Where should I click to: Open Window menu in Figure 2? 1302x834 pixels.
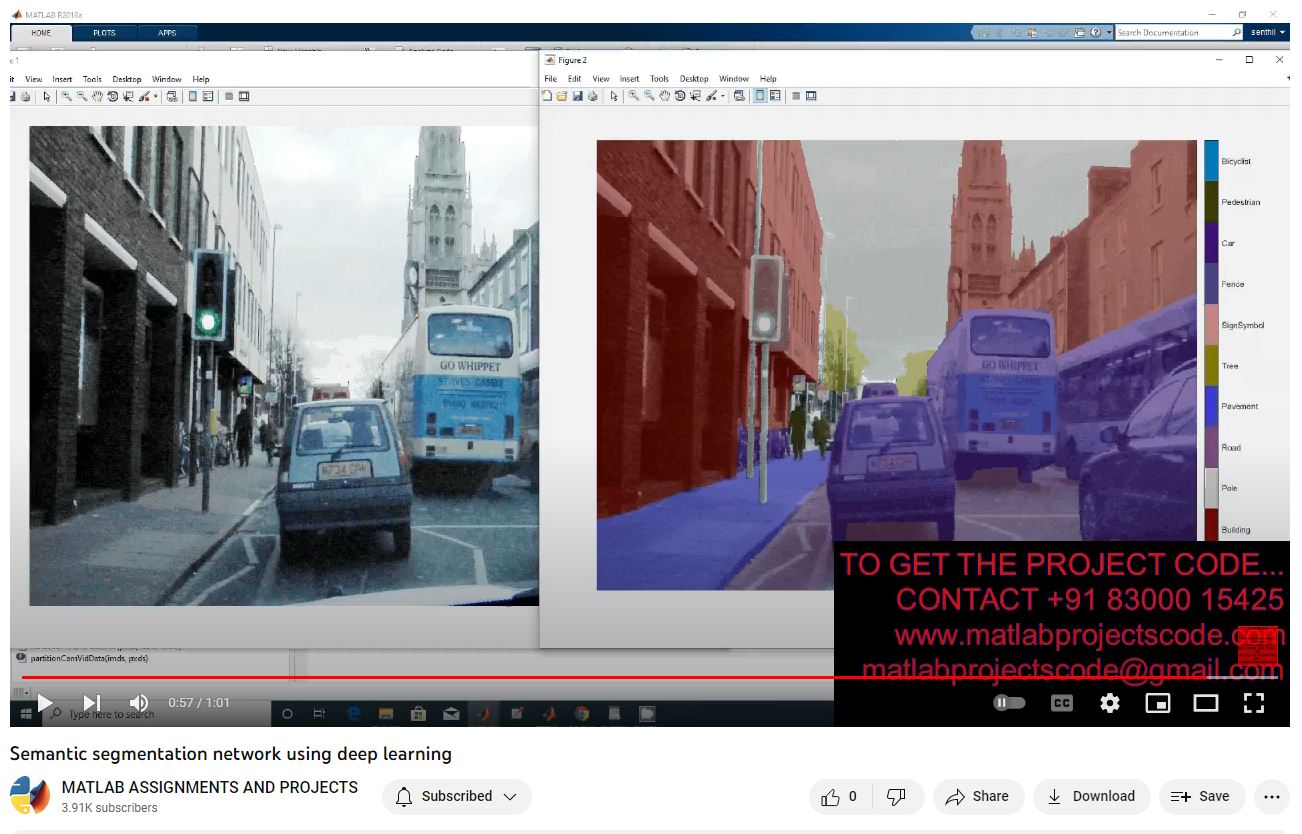coord(734,79)
